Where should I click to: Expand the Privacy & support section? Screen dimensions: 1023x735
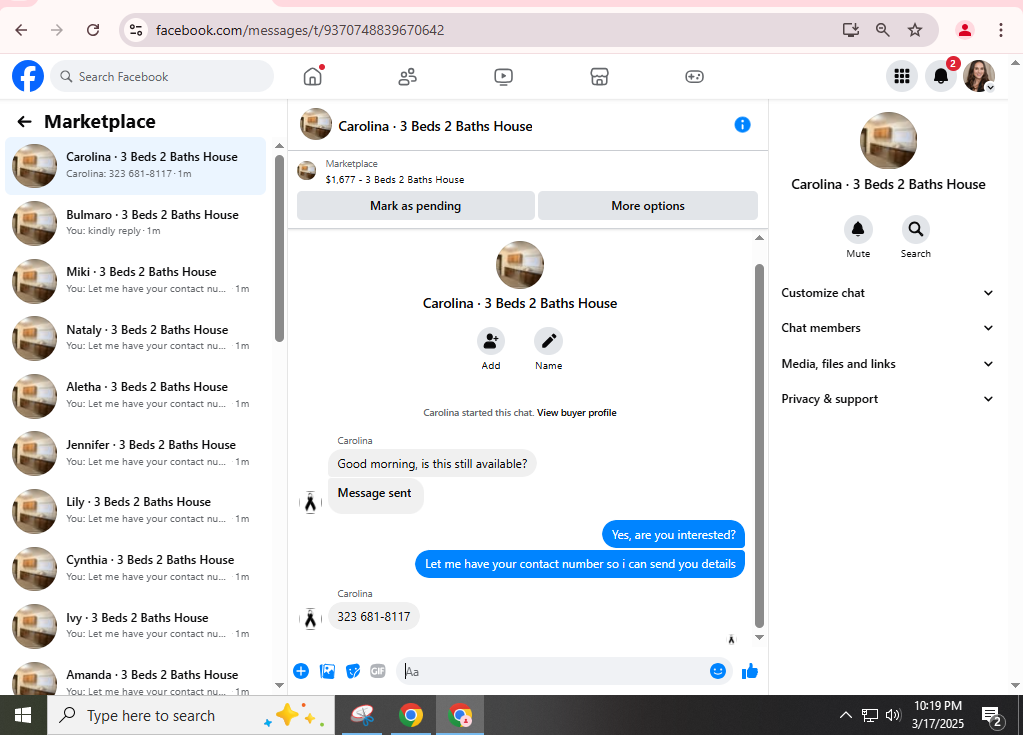(887, 399)
